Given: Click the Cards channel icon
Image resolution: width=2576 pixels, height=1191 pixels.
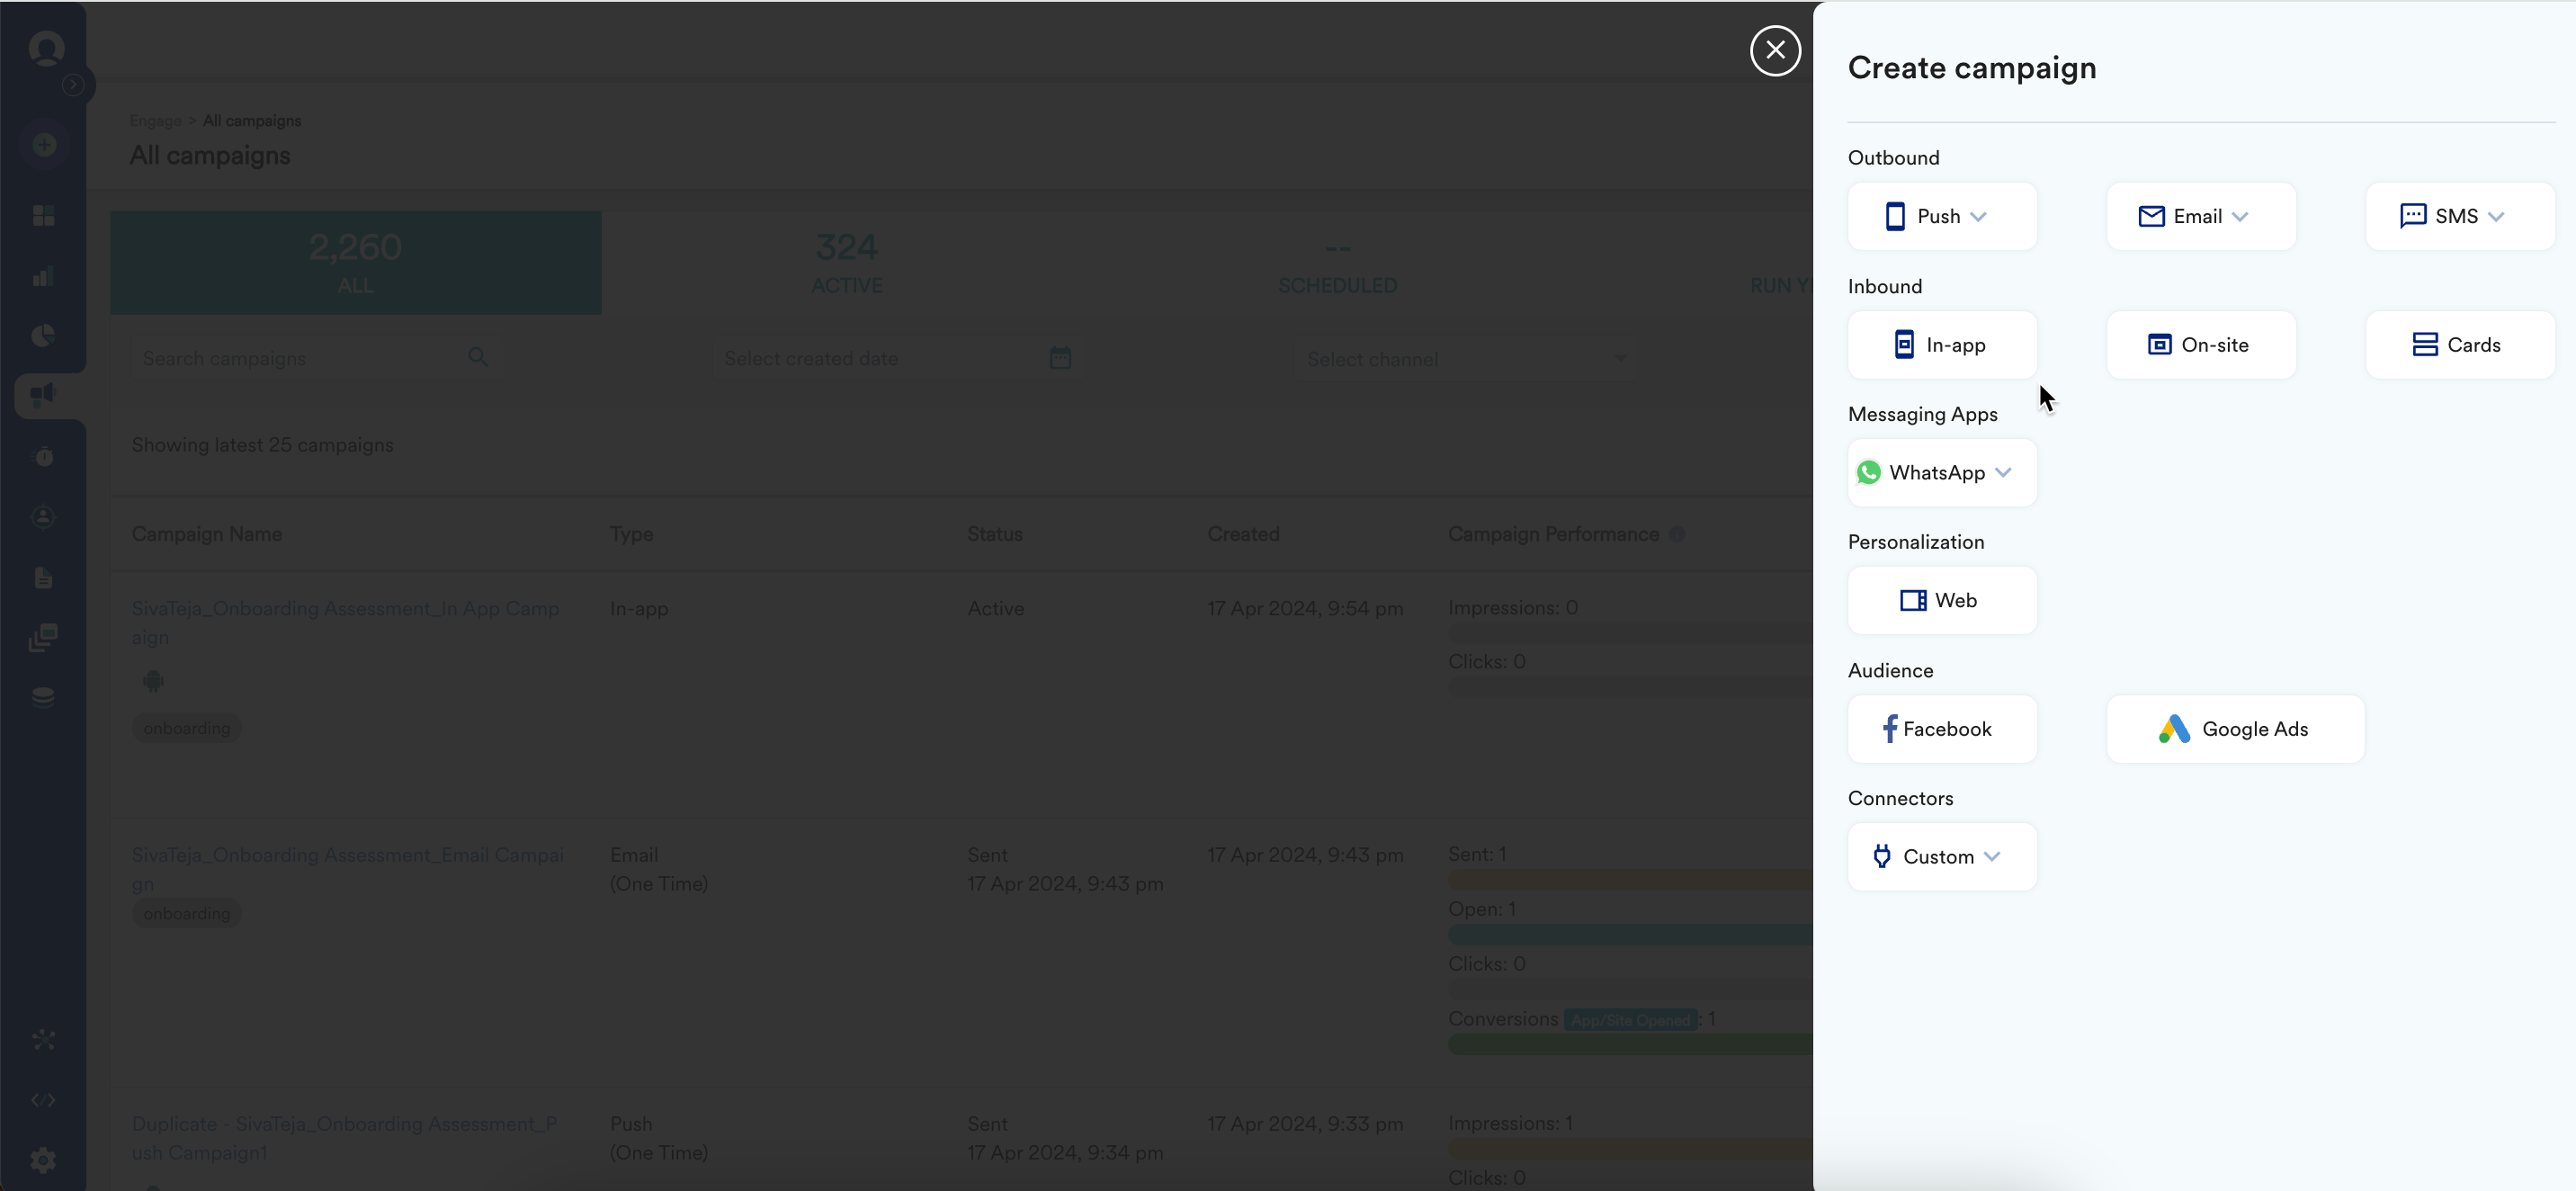Looking at the screenshot, I should 2424,345.
